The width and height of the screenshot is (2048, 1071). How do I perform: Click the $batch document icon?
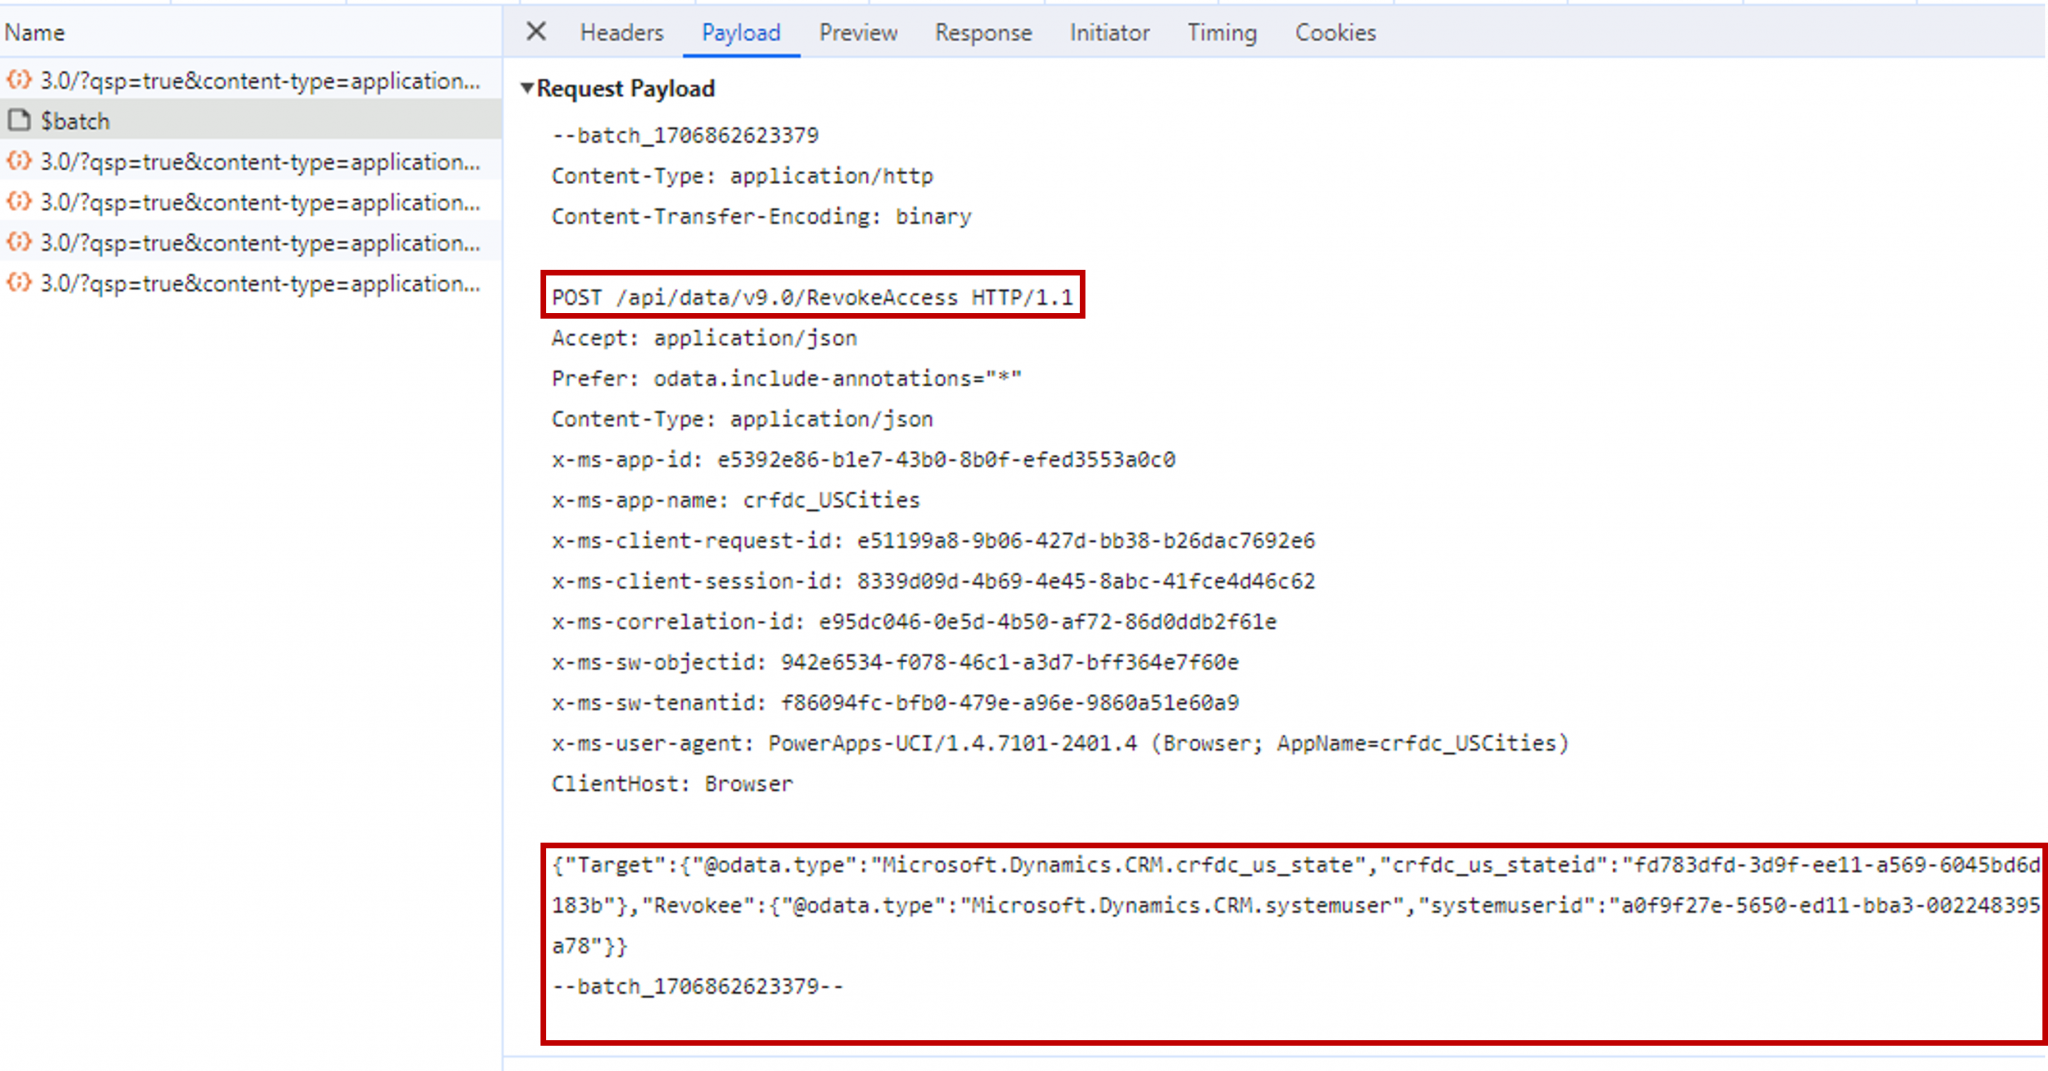pyautogui.click(x=19, y=121)
